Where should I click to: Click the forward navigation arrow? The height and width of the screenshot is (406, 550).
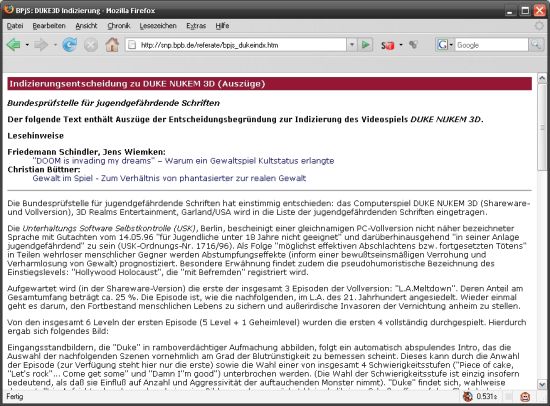pos(41,45)
